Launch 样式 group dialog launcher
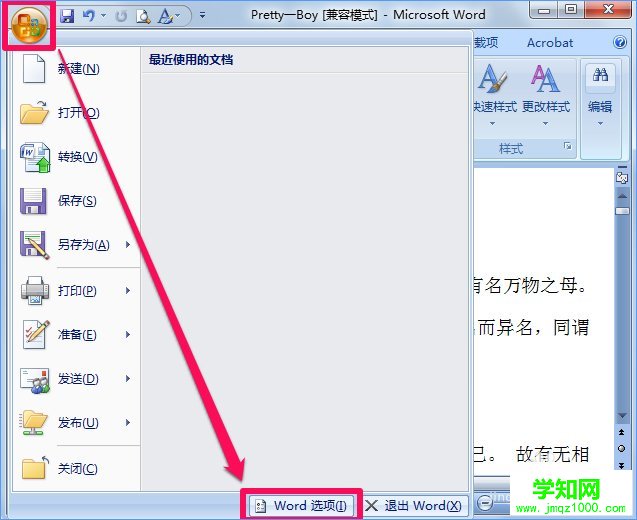Viewport: 637px width, 520px height. [x=568, y=146]
